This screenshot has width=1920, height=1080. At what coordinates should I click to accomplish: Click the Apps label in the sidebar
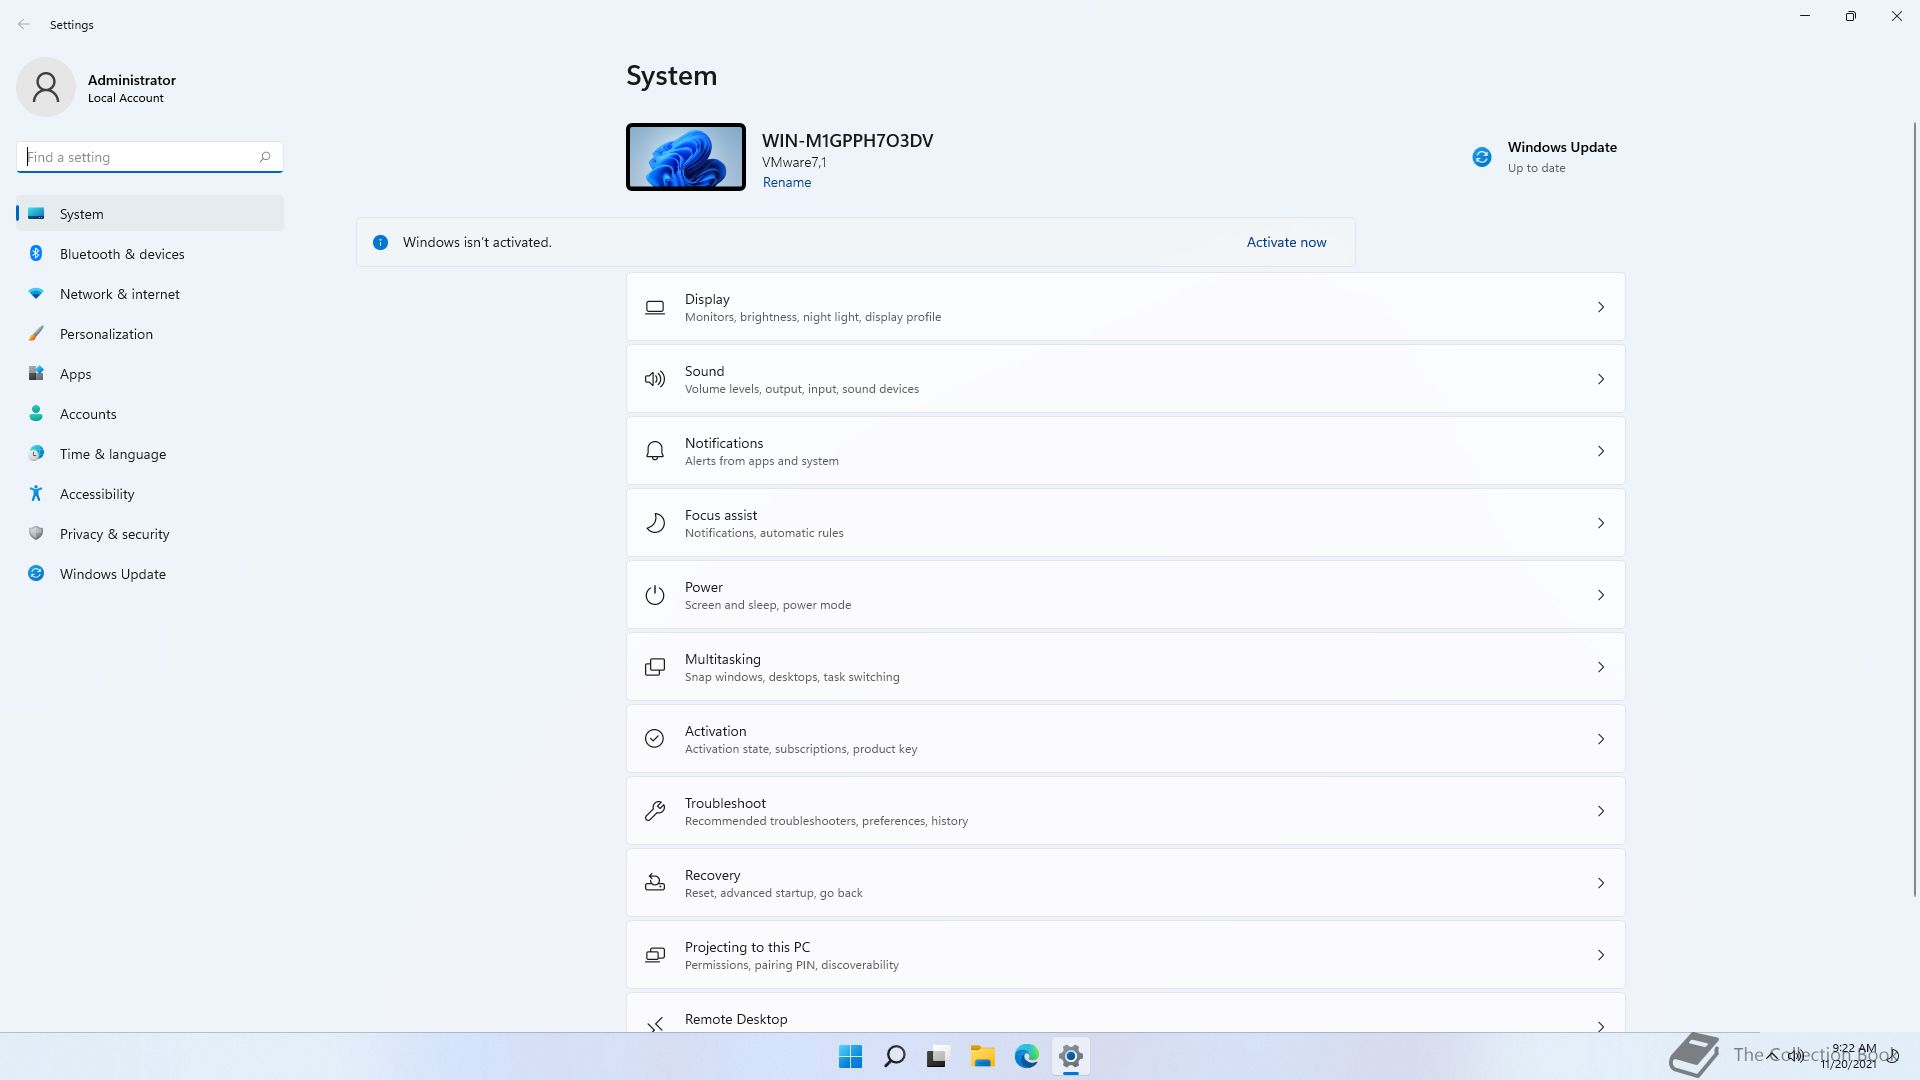(x=75, y=374)
